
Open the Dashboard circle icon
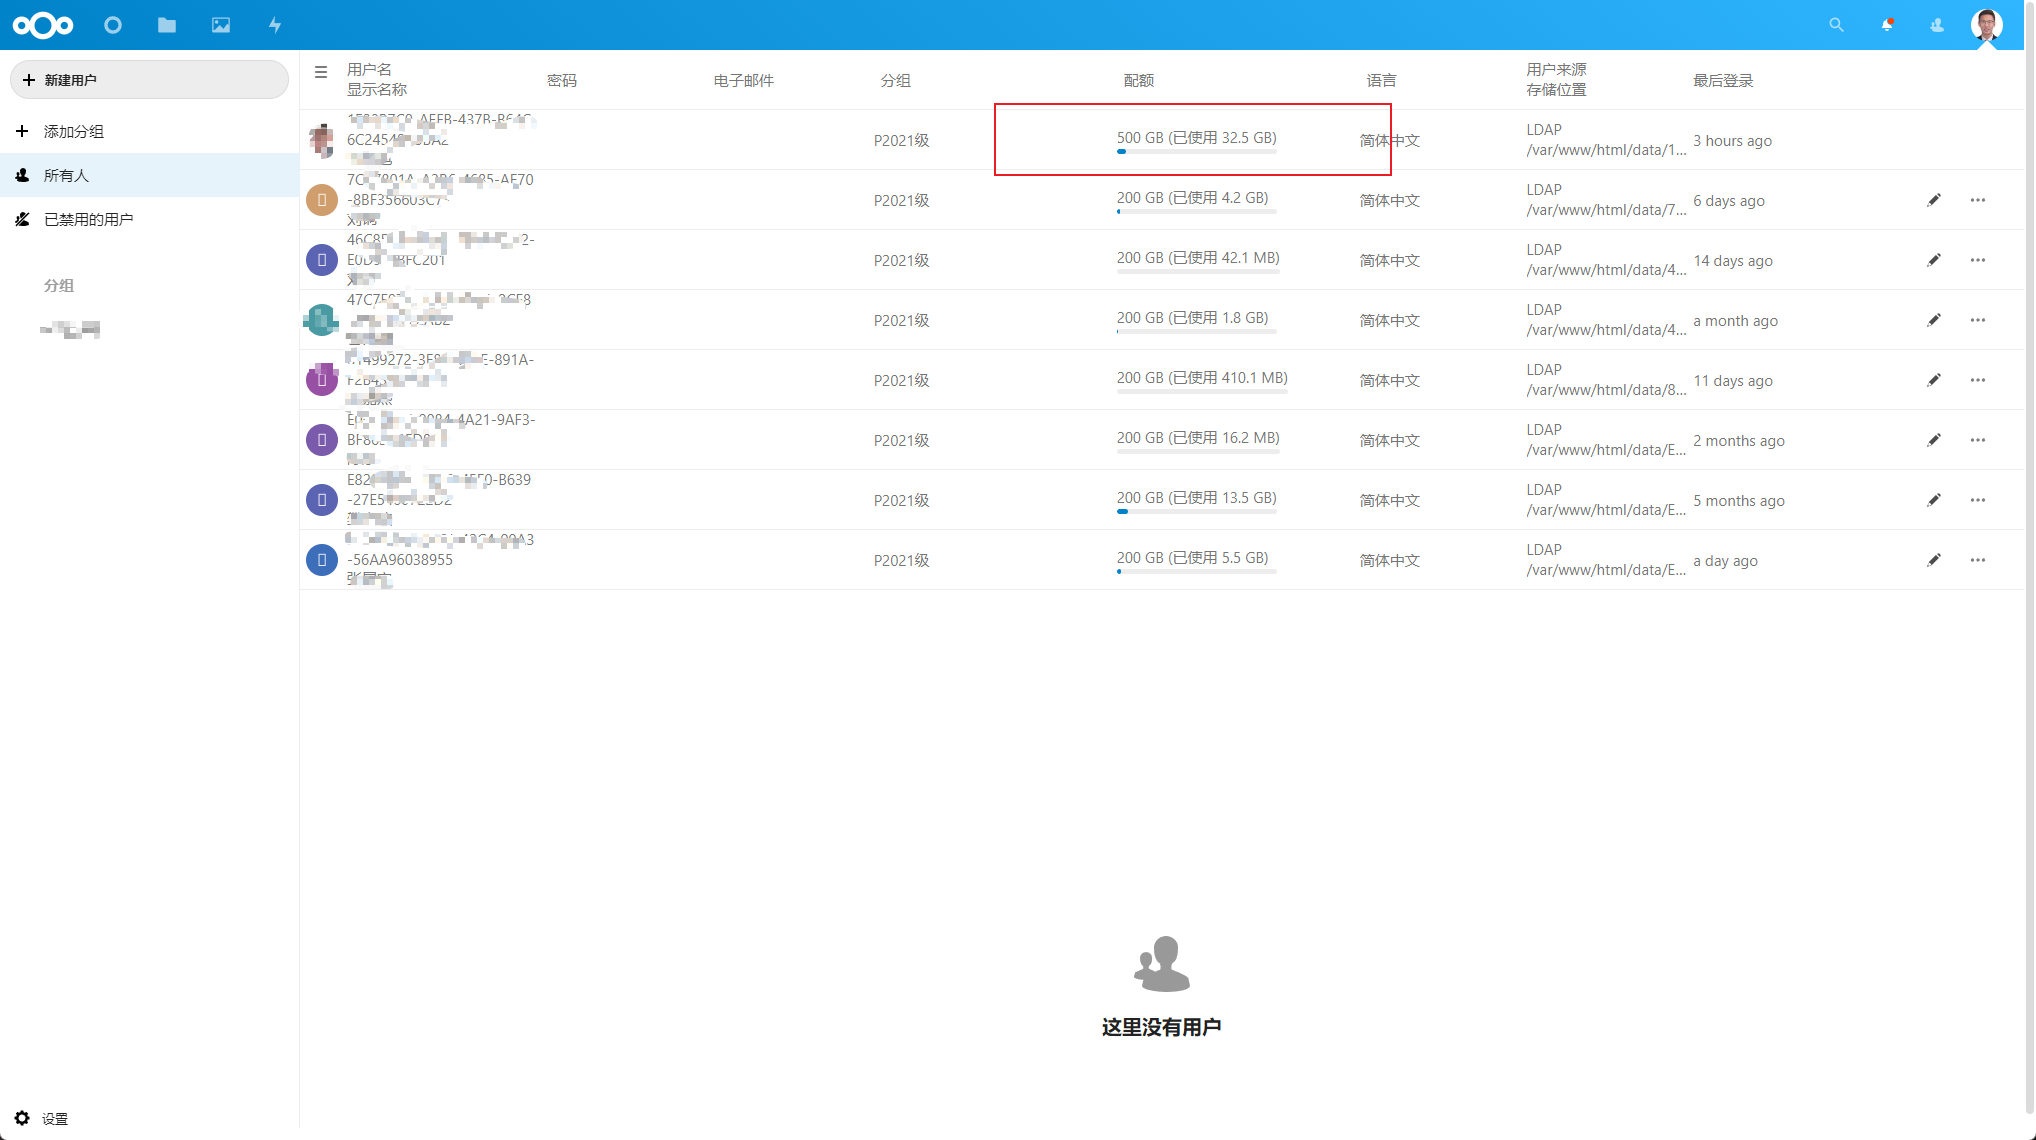(113, 25)
